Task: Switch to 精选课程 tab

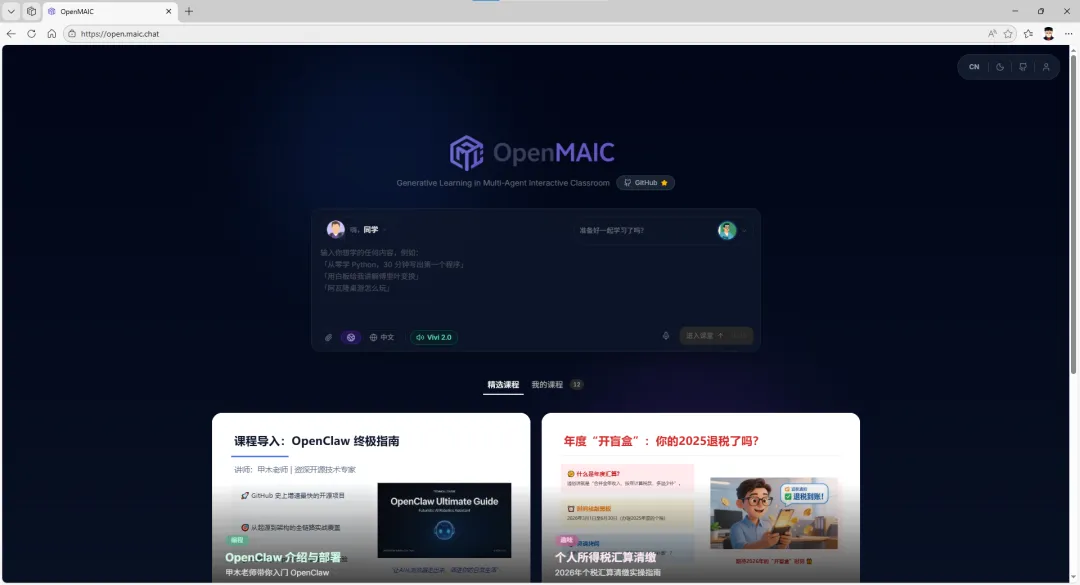Action: 503,384
